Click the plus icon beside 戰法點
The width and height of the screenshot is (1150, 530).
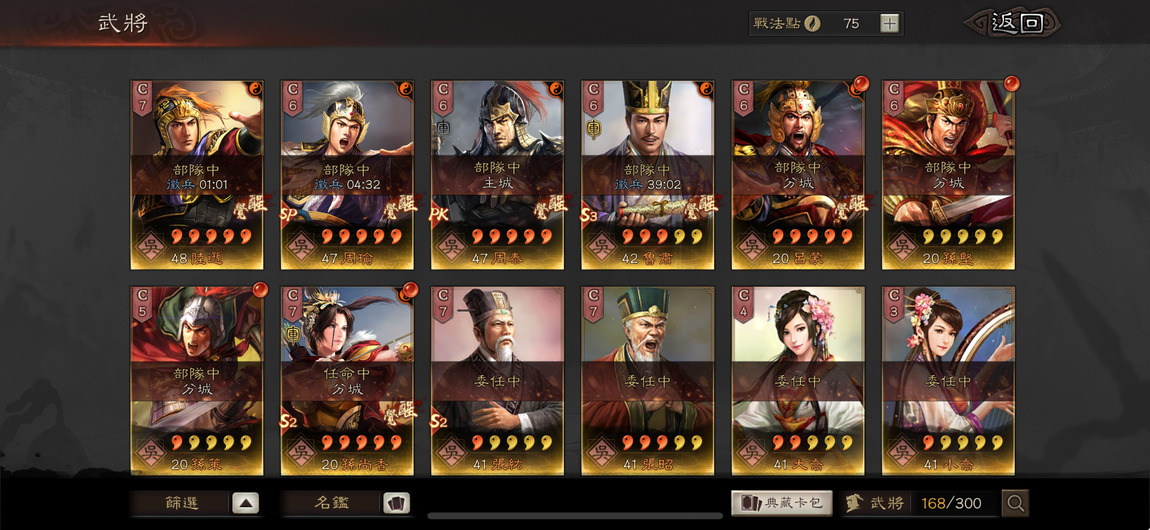[x=889, y=23]
